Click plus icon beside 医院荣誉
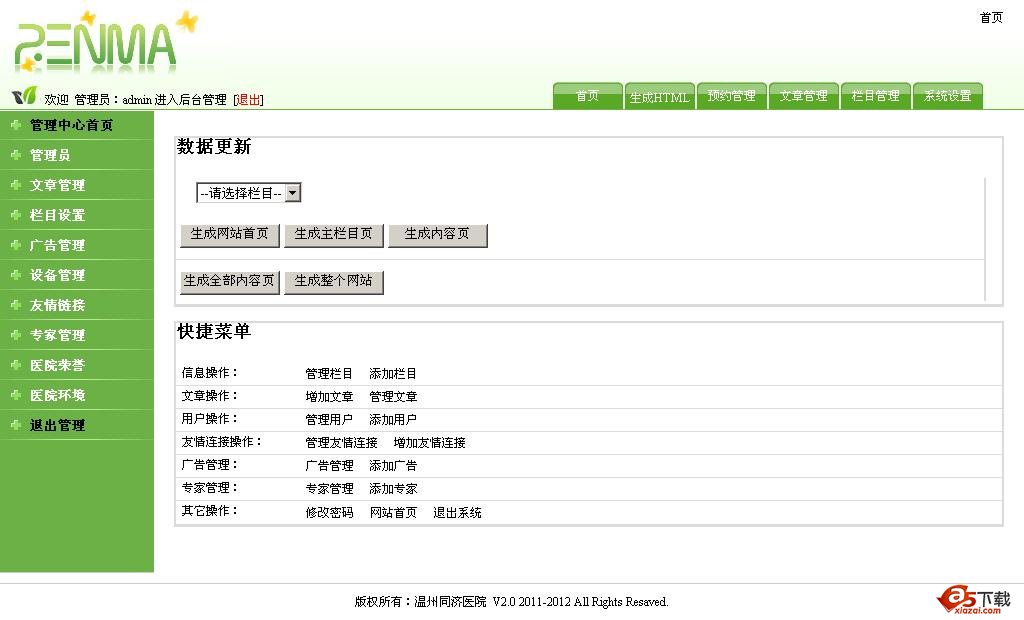This screenshot has height=620, width=1024. pyautogui.click(x=16, y=365)
